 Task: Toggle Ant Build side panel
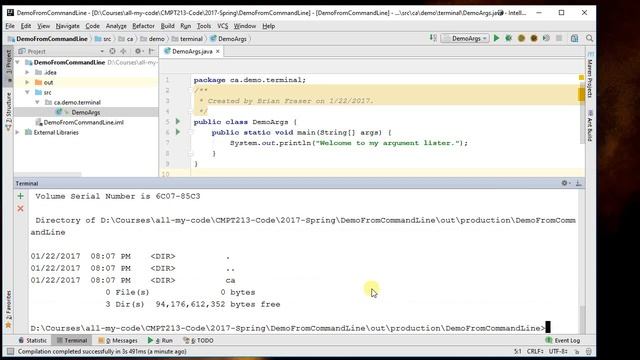pyautogui.click(x=590, y=126)
